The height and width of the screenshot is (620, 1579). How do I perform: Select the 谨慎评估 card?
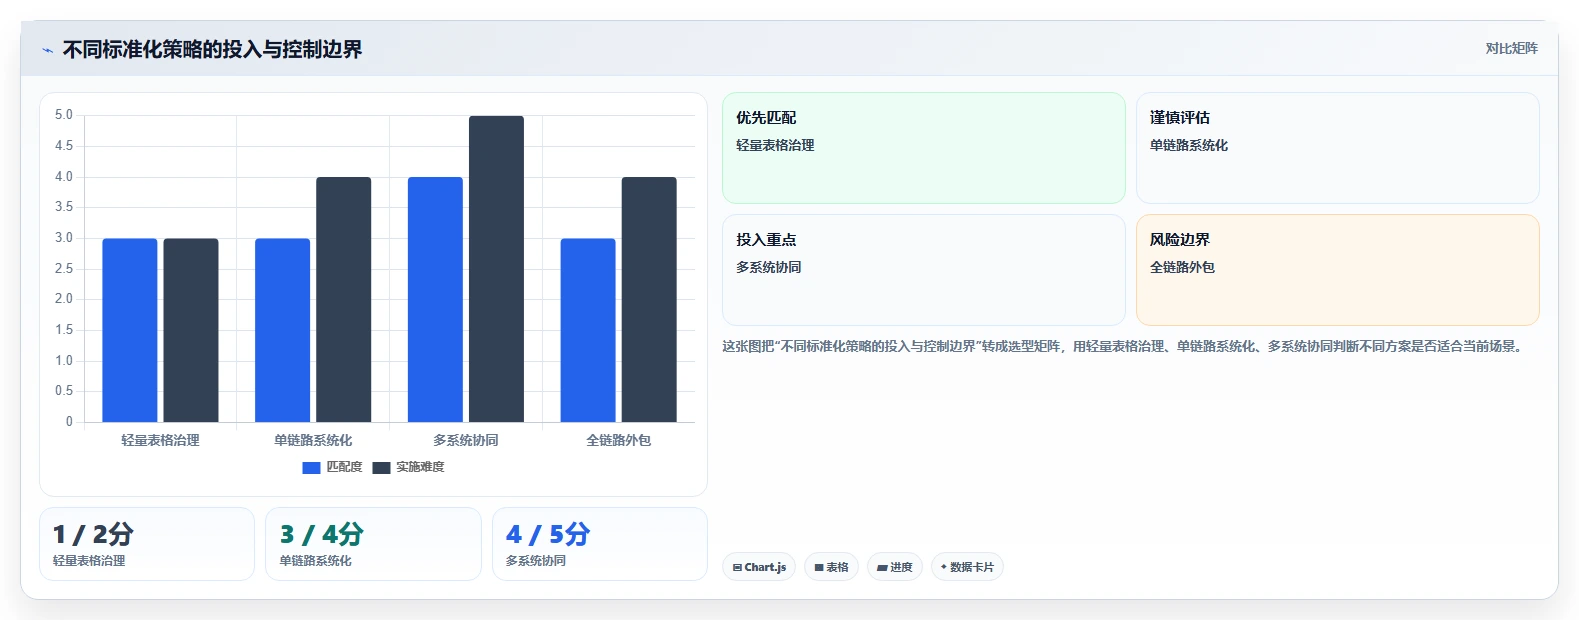click(1337, 148)
